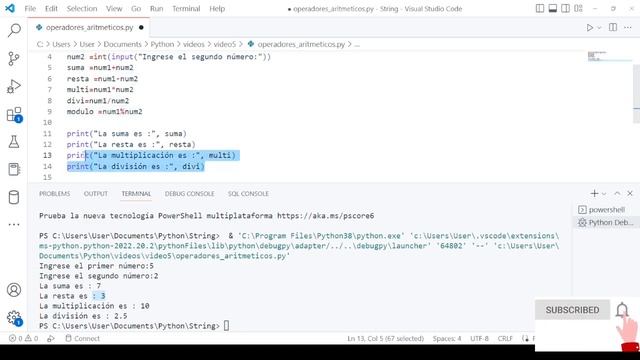The image size is (640, 360).
Task: Create a new terminal with plus icon
Action: [x=594, y=193]
